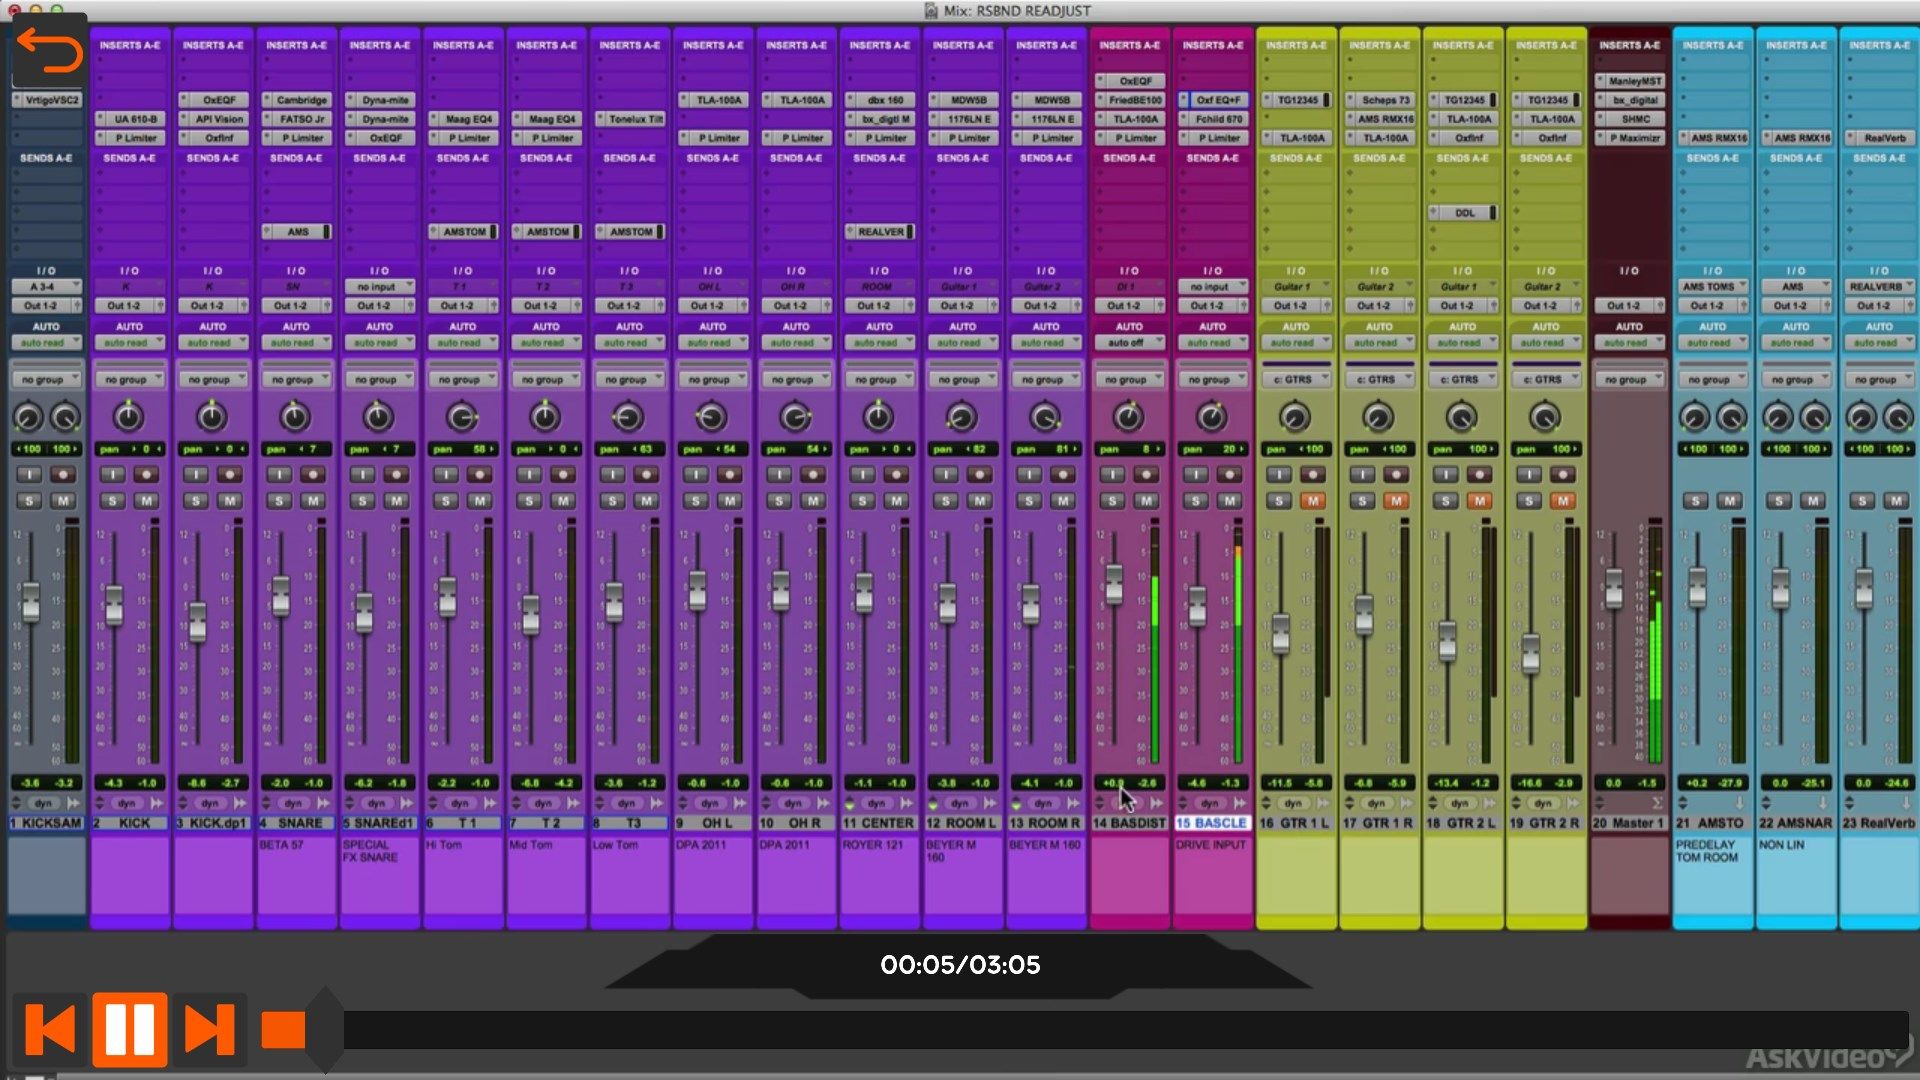Record-enable the BASDIST track
The width and height of the screenshot is (1920, 1080).
[1147, 475]
